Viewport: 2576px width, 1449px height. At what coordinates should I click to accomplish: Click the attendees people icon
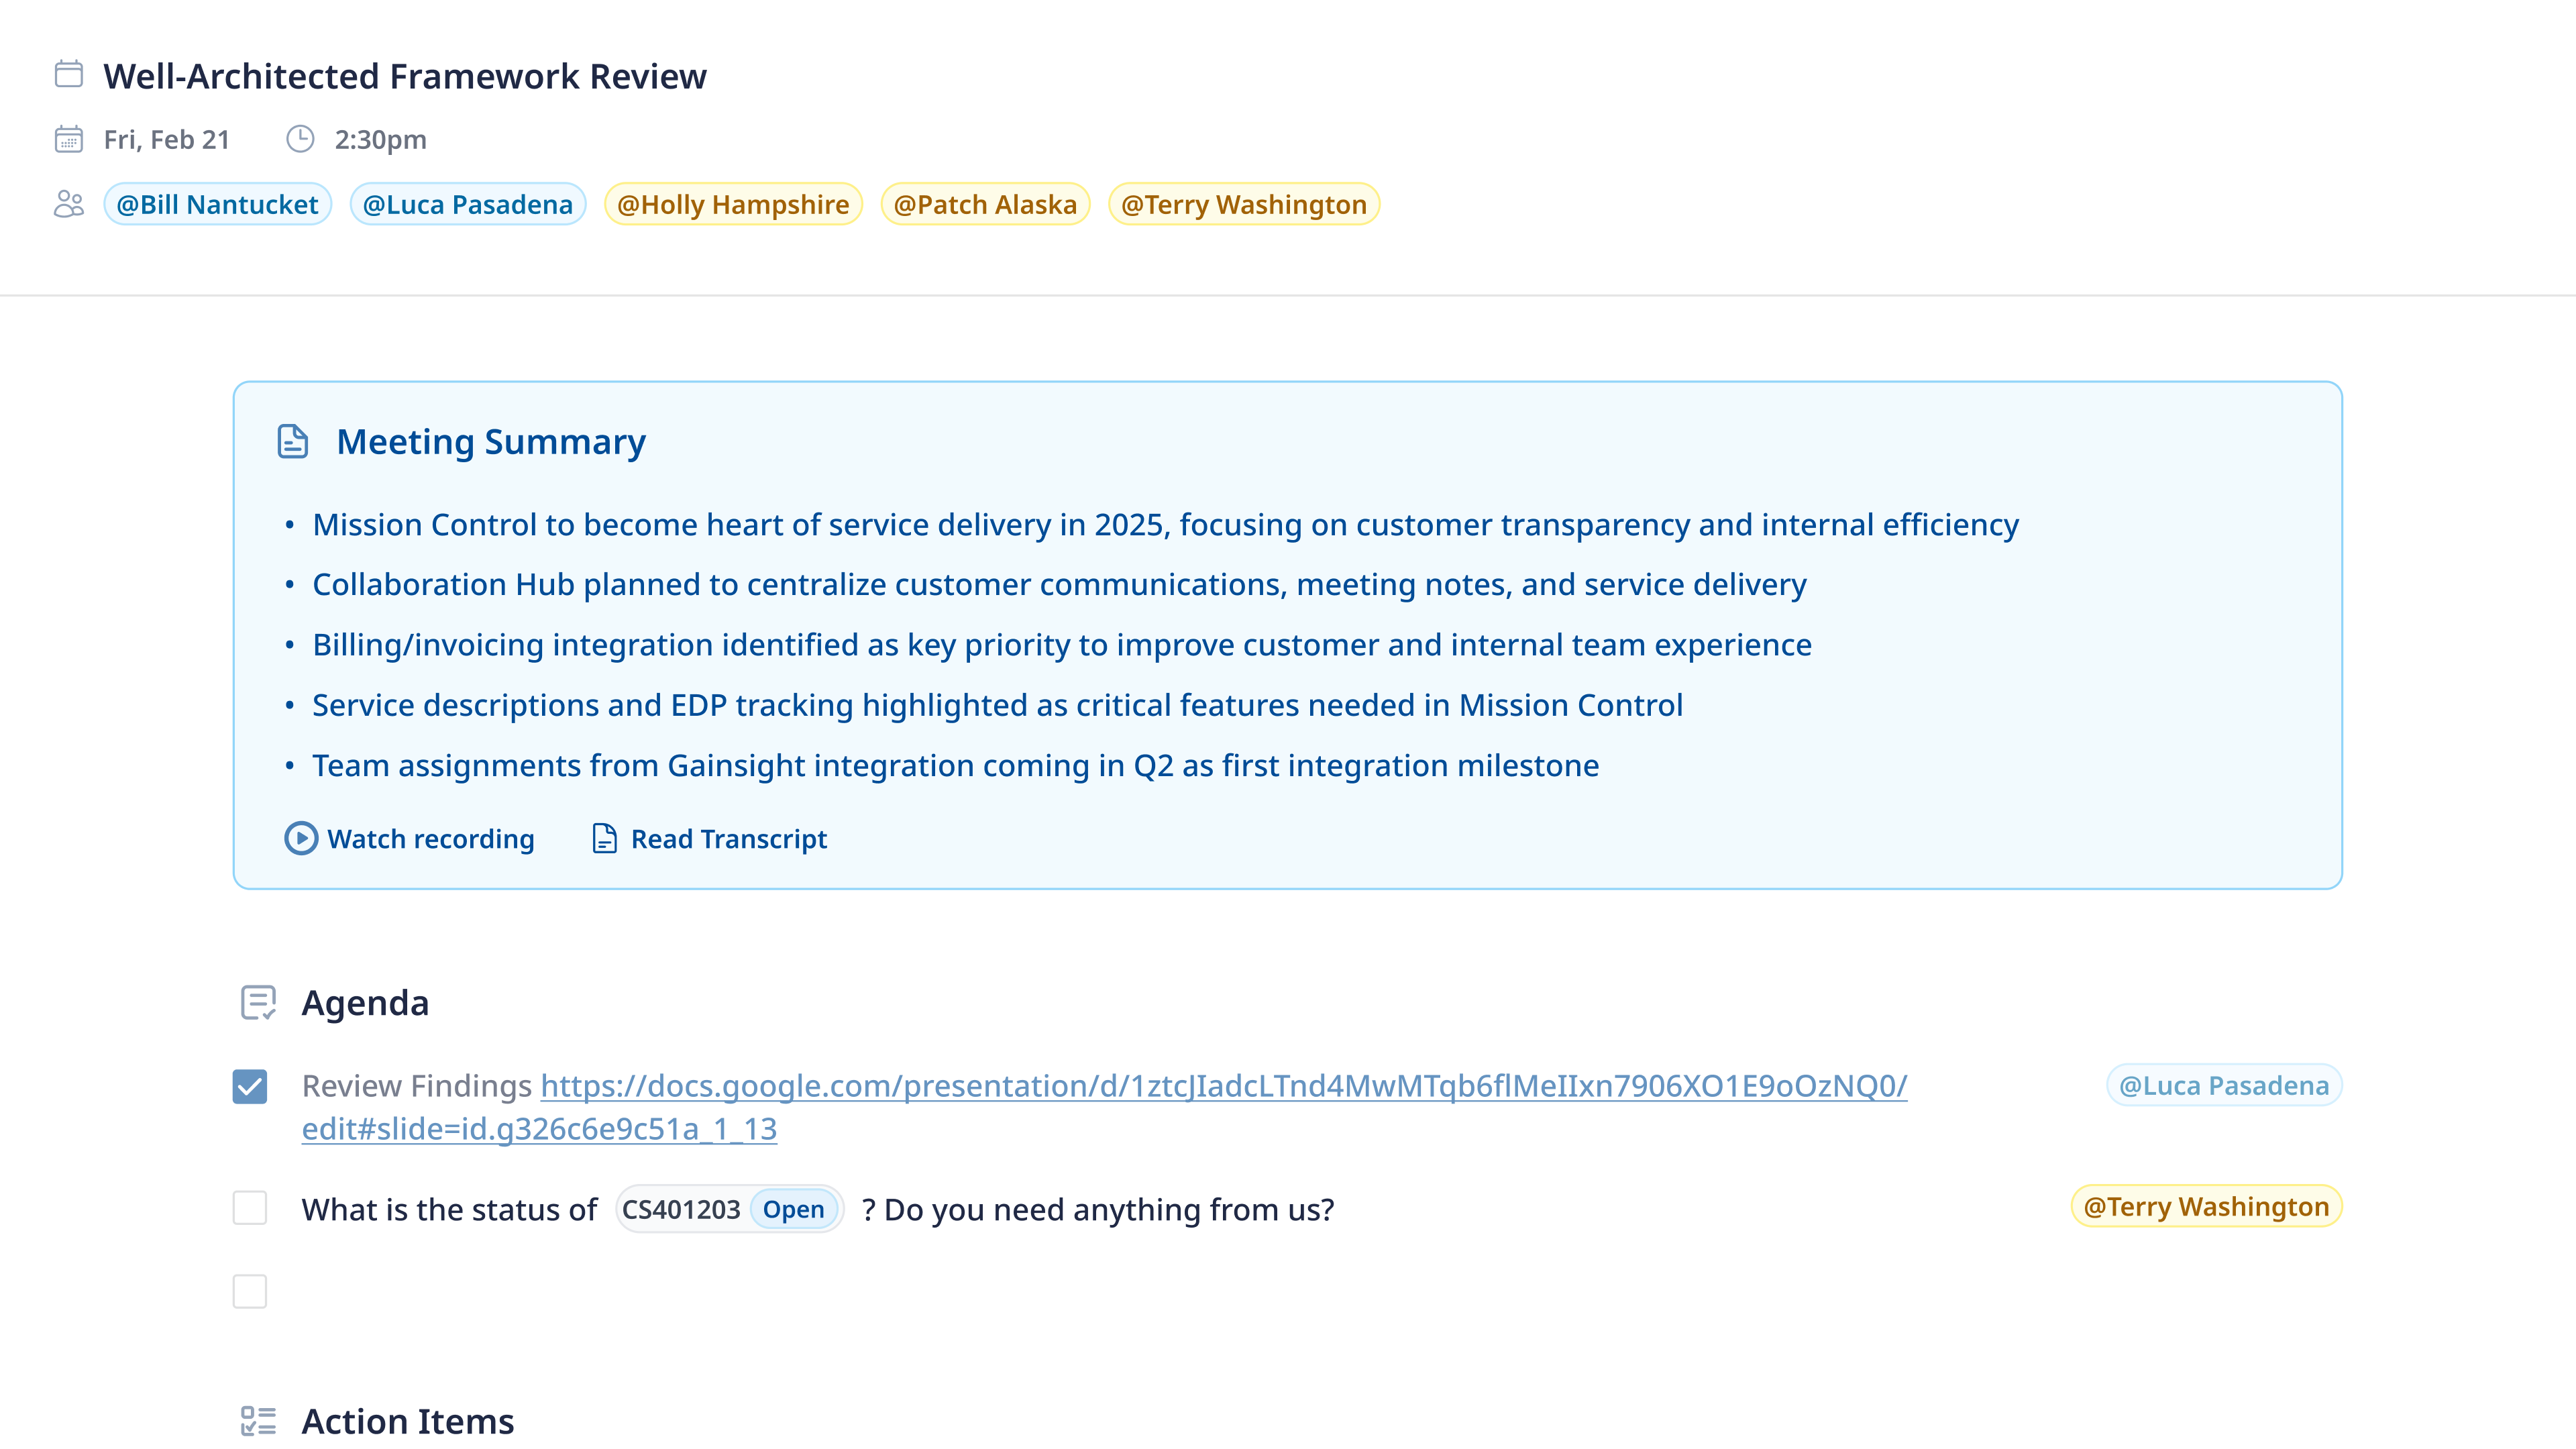(x=68, y=204)
